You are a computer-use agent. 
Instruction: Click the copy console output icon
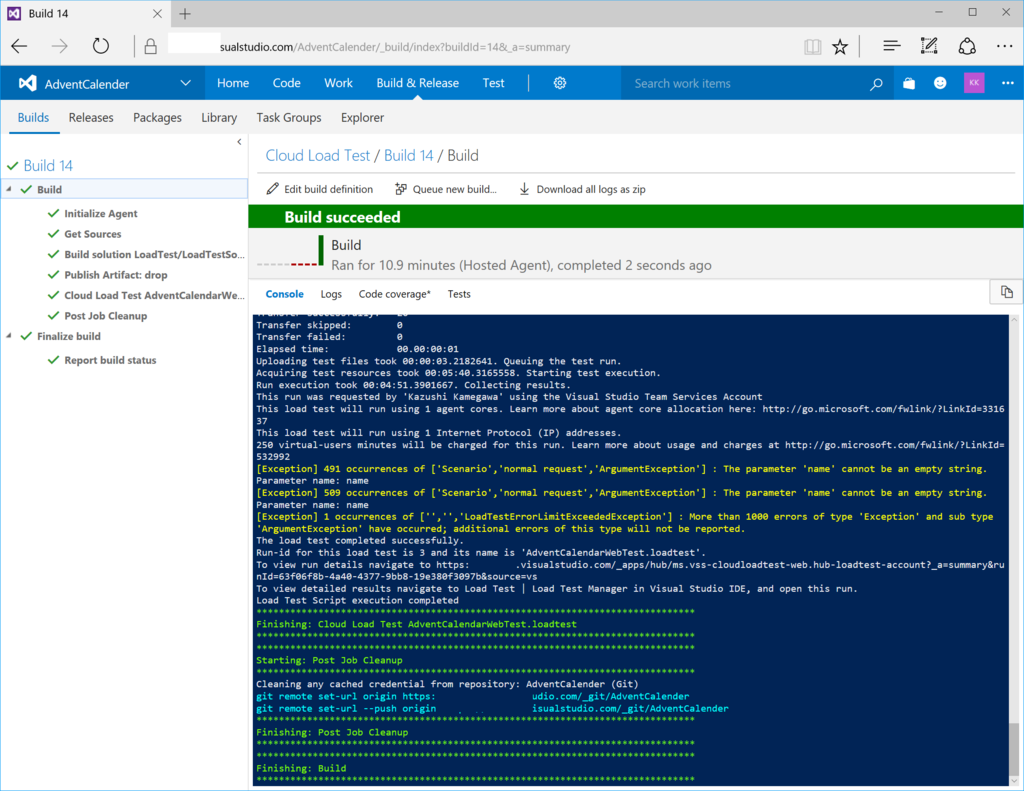(x=1006, y=292)
